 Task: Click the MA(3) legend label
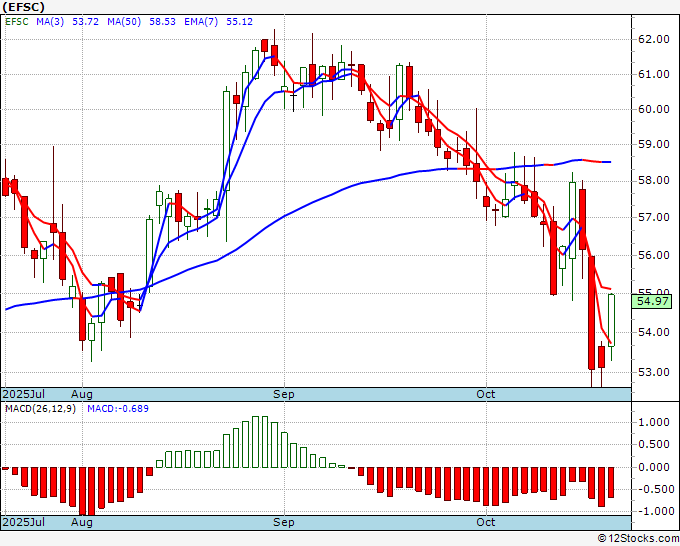click(x=50, y=22)
